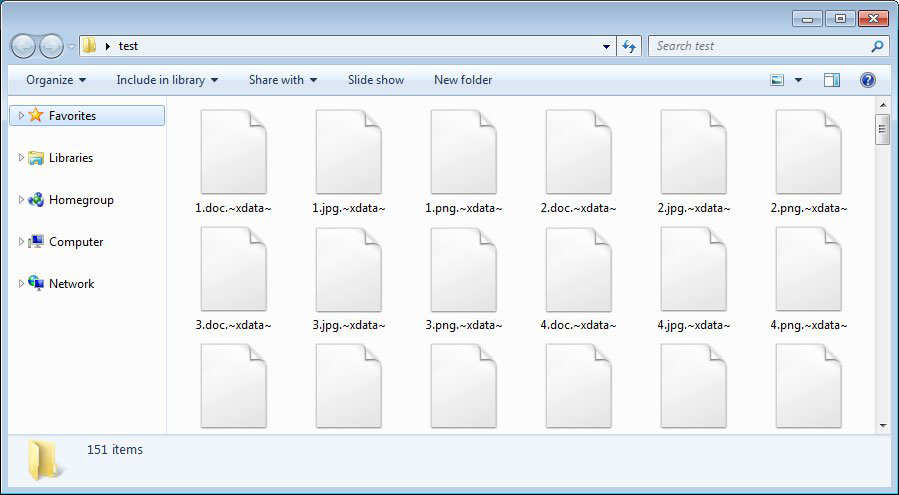The height and width of the screenshot is (495, 899).
Task: Select the 4.doc.~xdata~ file icon
Action: click(x=579, y=269)
